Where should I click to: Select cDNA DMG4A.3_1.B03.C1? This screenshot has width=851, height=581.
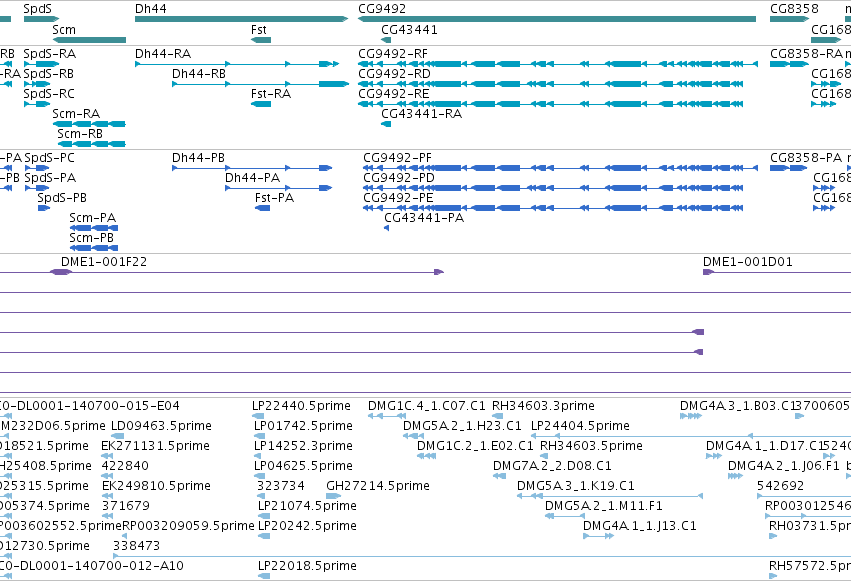691,416
